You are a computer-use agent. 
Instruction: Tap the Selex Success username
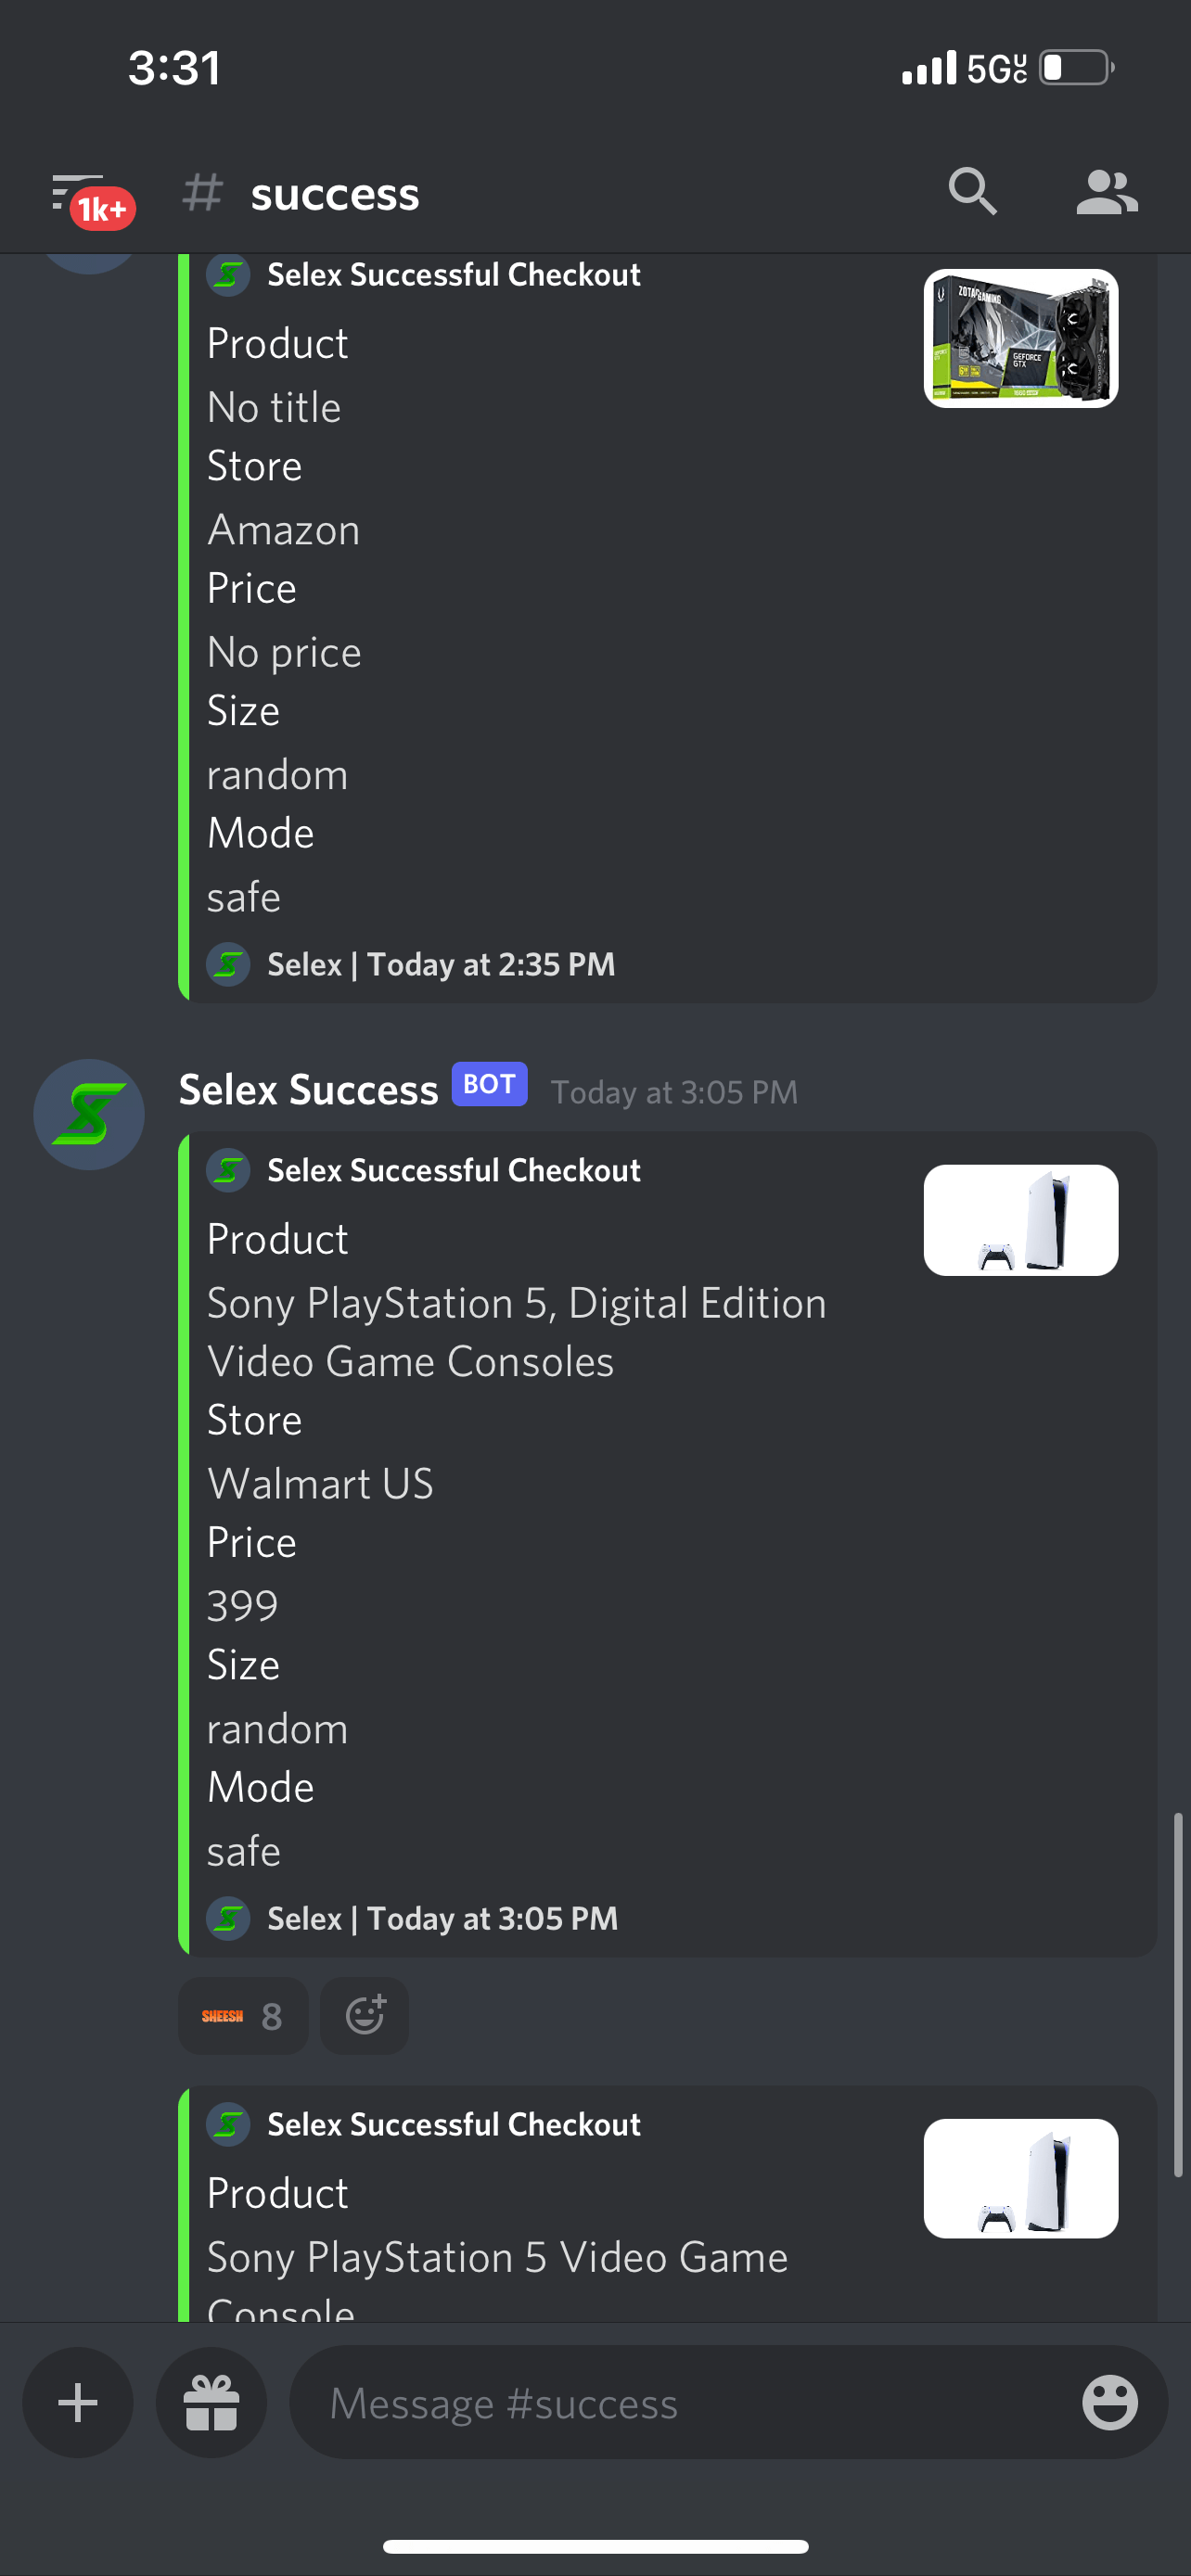pyautogui.click(x=308, y=1089)
